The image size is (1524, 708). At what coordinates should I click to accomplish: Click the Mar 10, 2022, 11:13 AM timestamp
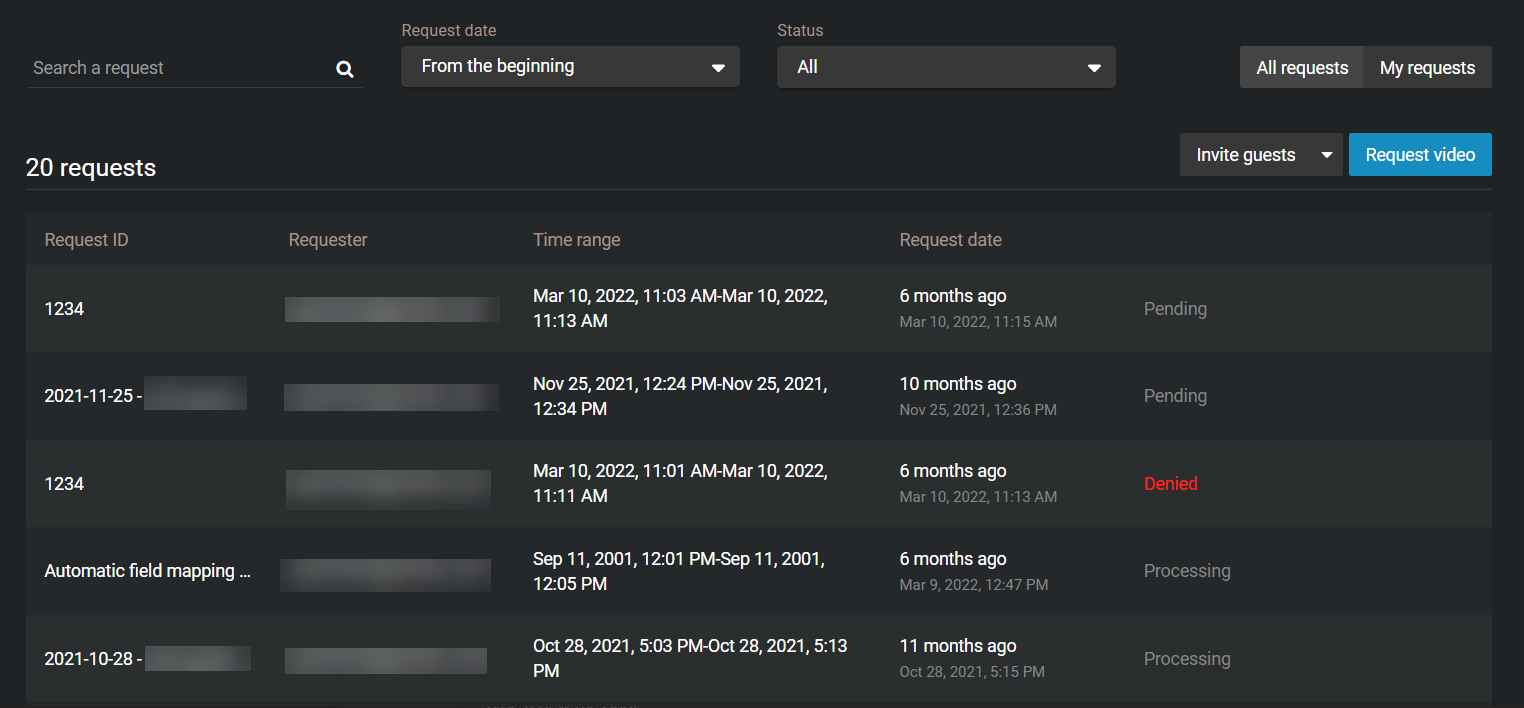click(x=978, y=497)
